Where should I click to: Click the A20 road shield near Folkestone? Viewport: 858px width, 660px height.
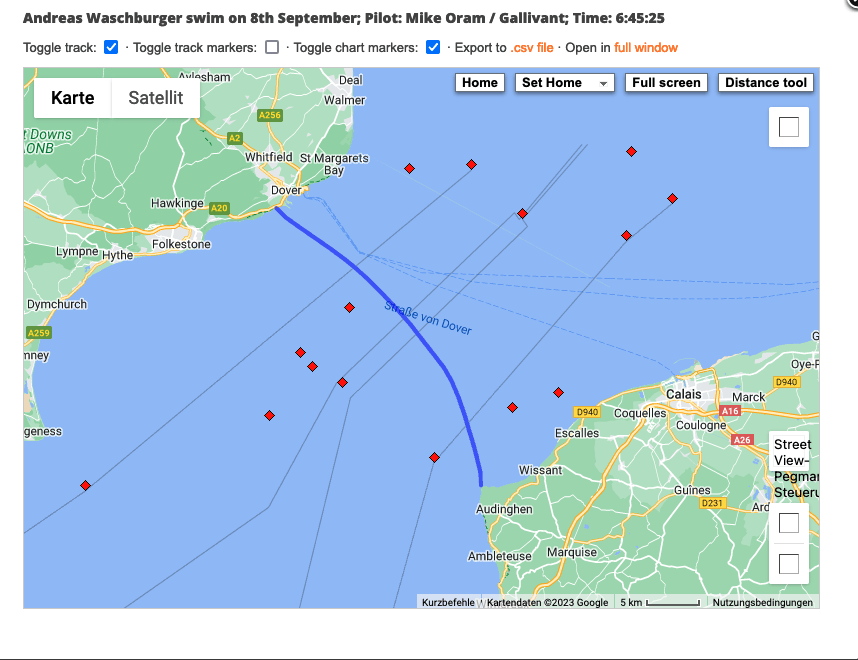tap(219, 208)
